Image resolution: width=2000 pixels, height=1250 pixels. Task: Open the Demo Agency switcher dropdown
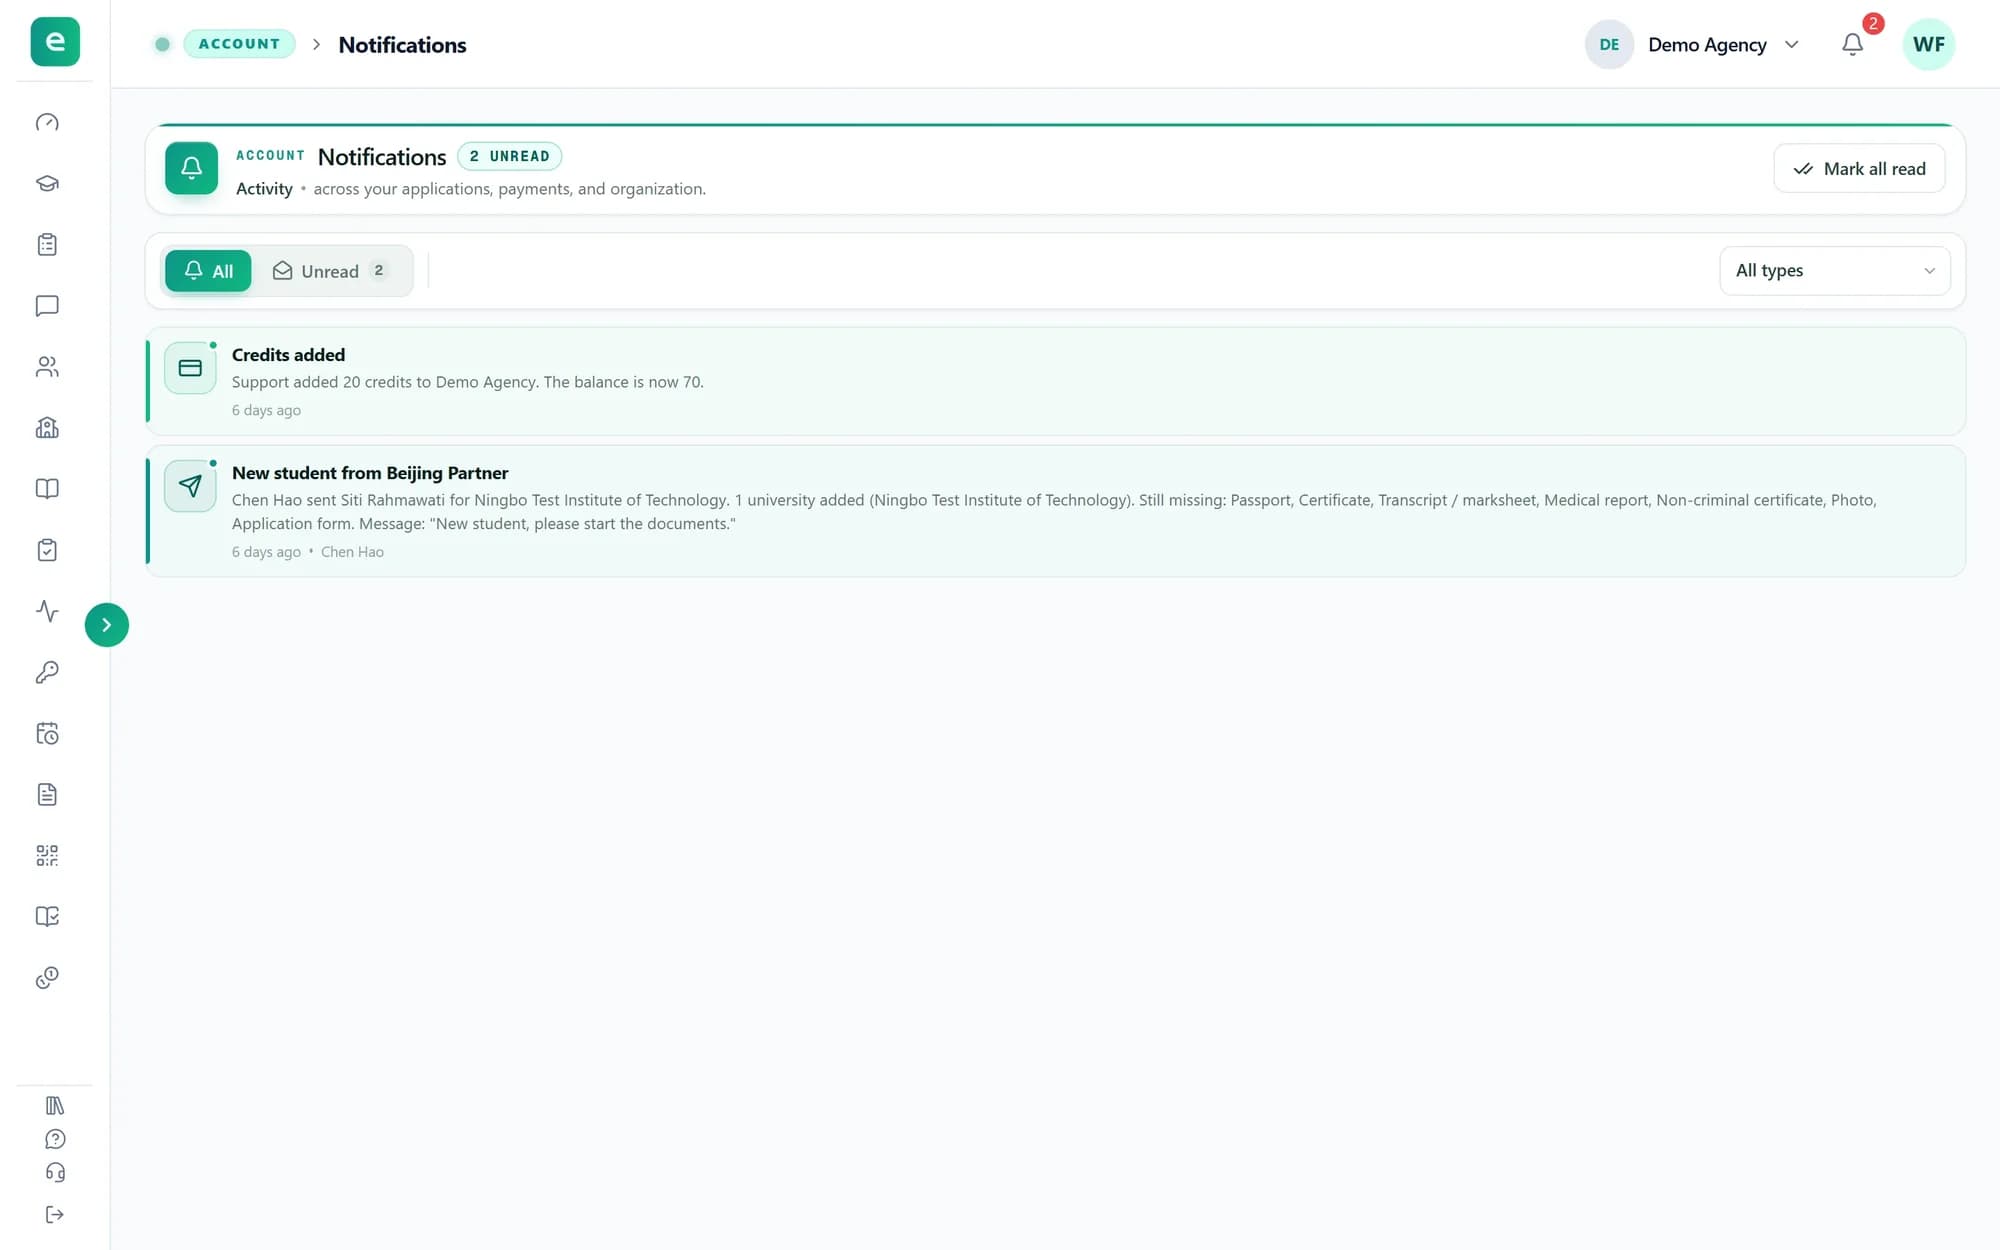(1694, 44)
